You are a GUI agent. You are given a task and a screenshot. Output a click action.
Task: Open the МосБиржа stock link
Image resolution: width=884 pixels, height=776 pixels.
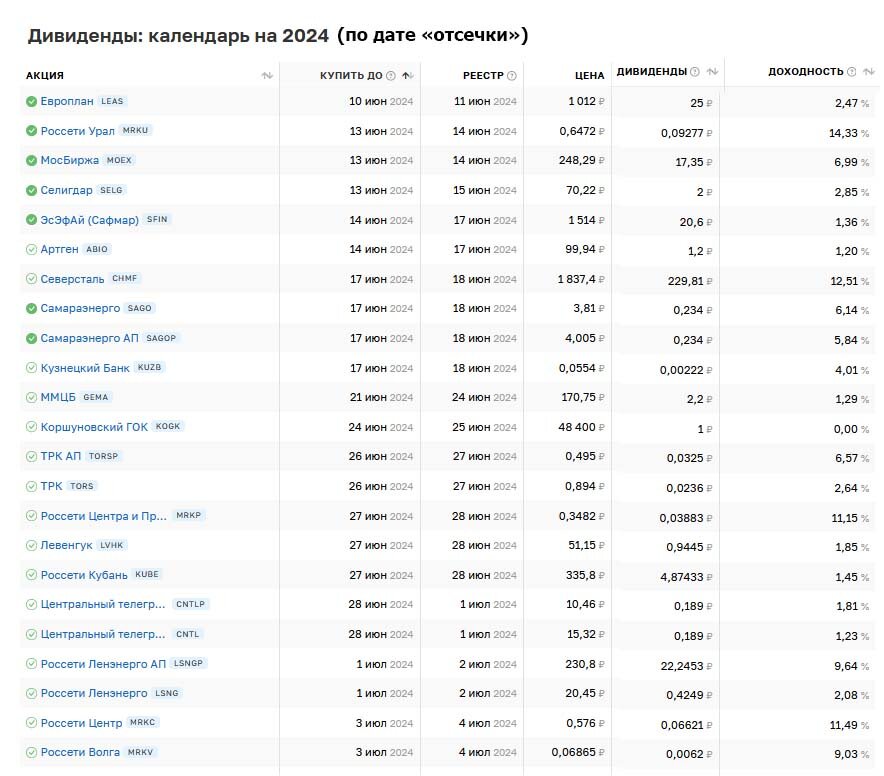[70, 160]
